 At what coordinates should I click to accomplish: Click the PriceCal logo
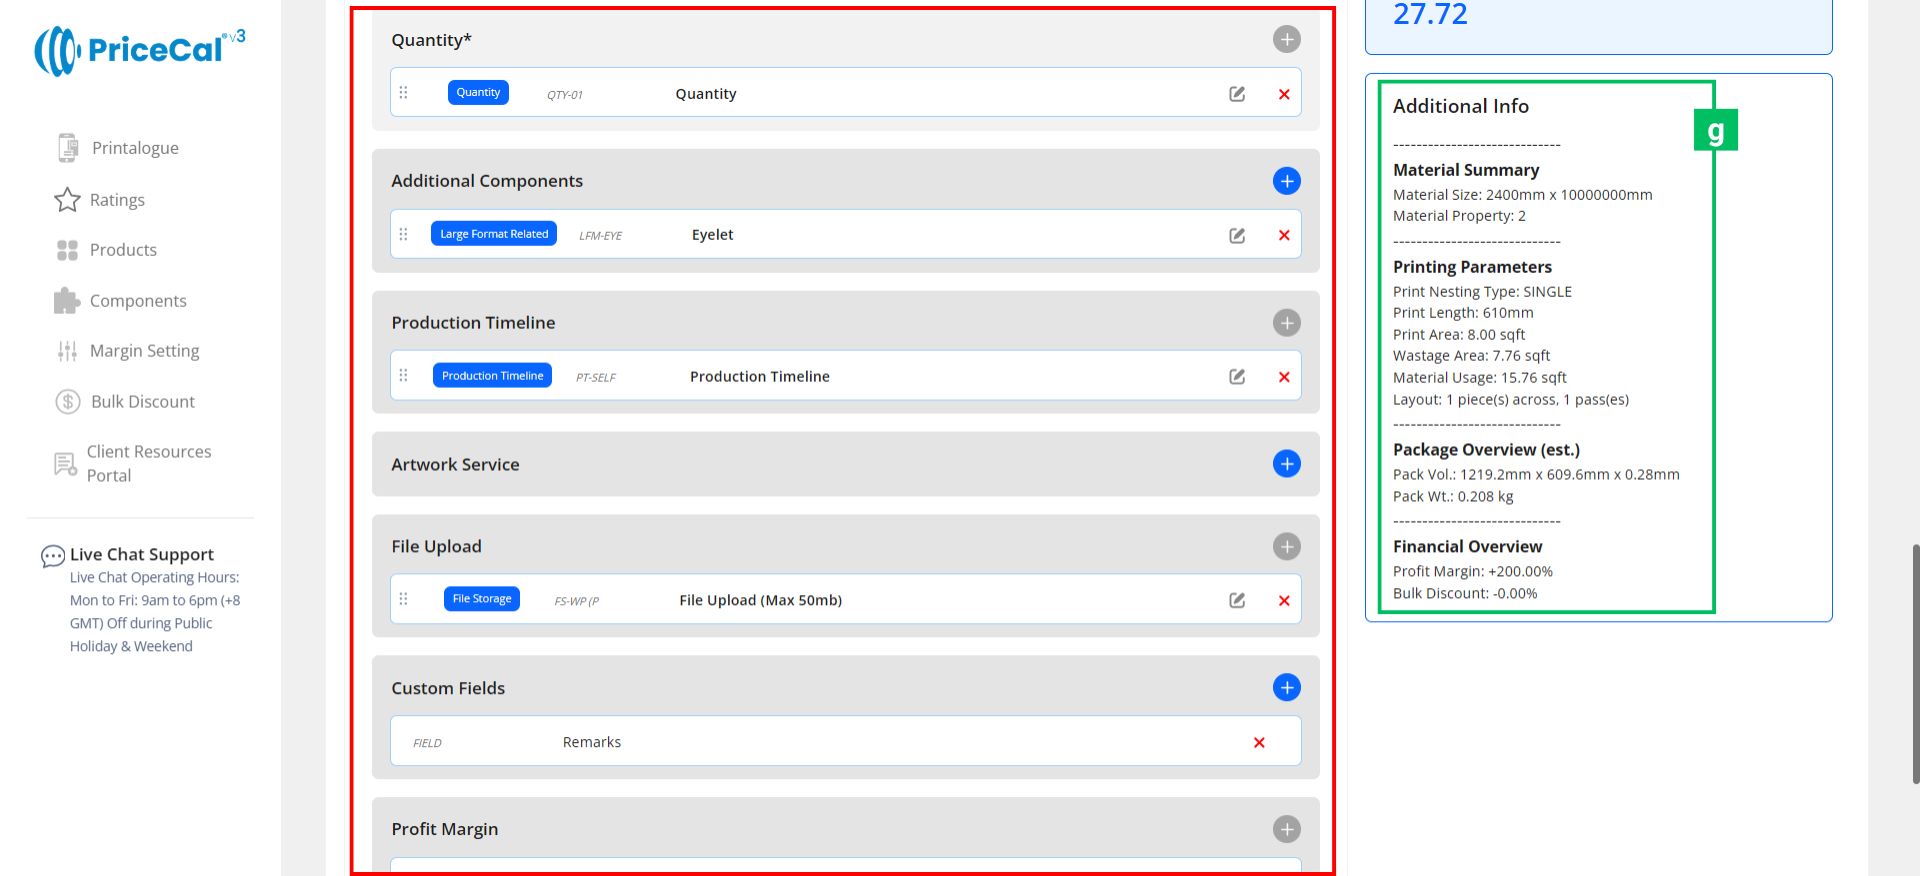pos(140,50)
